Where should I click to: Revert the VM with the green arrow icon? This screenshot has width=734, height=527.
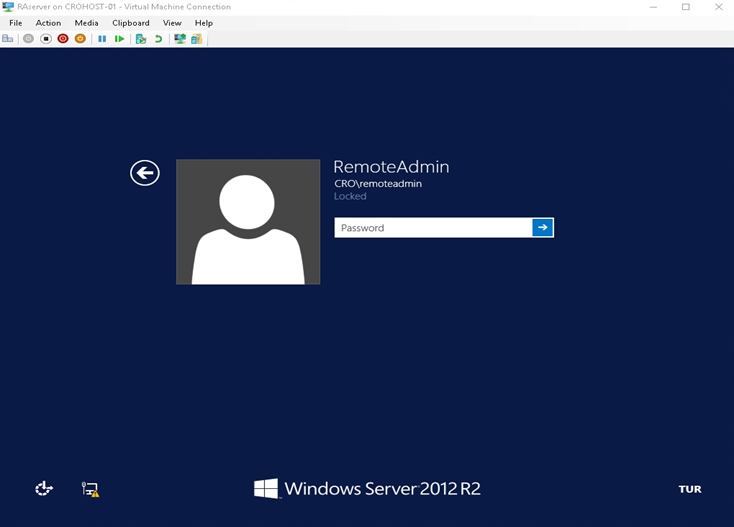click(x=158, y=39)
